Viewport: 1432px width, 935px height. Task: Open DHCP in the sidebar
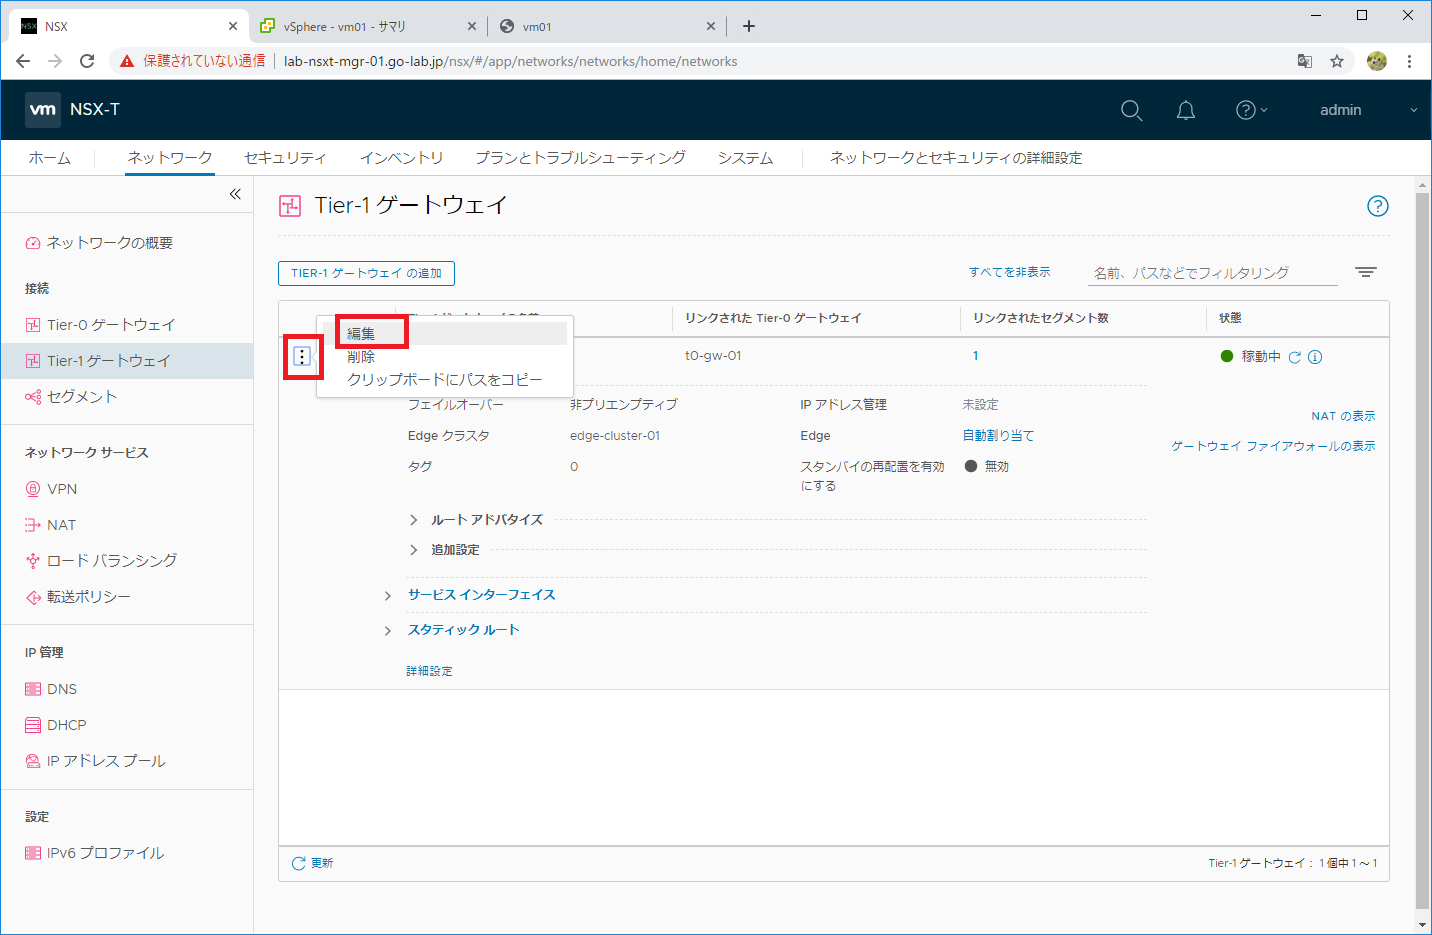click(x=66, y=725)
